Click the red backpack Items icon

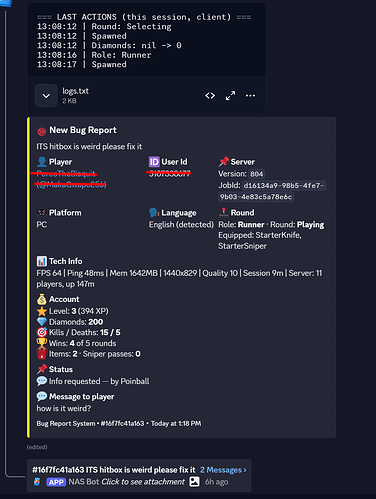pos(42,353)
